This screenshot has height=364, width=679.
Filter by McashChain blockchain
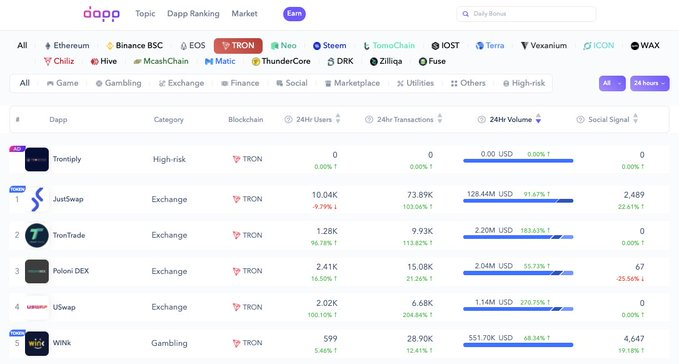pyautogui.click(x=161, y=61)
